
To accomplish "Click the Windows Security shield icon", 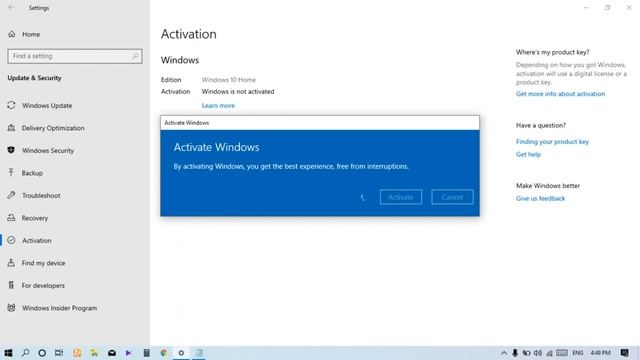I will coord(11,150).
